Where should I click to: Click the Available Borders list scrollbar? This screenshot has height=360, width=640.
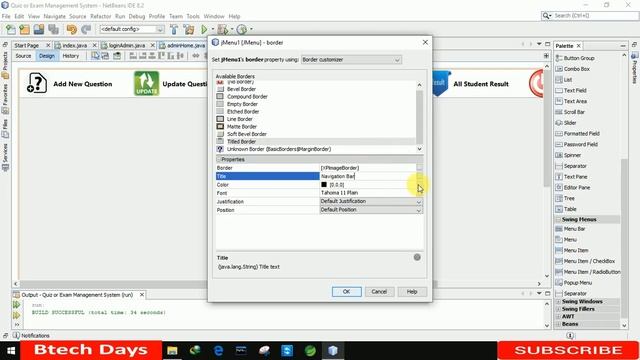pos(419,116)
